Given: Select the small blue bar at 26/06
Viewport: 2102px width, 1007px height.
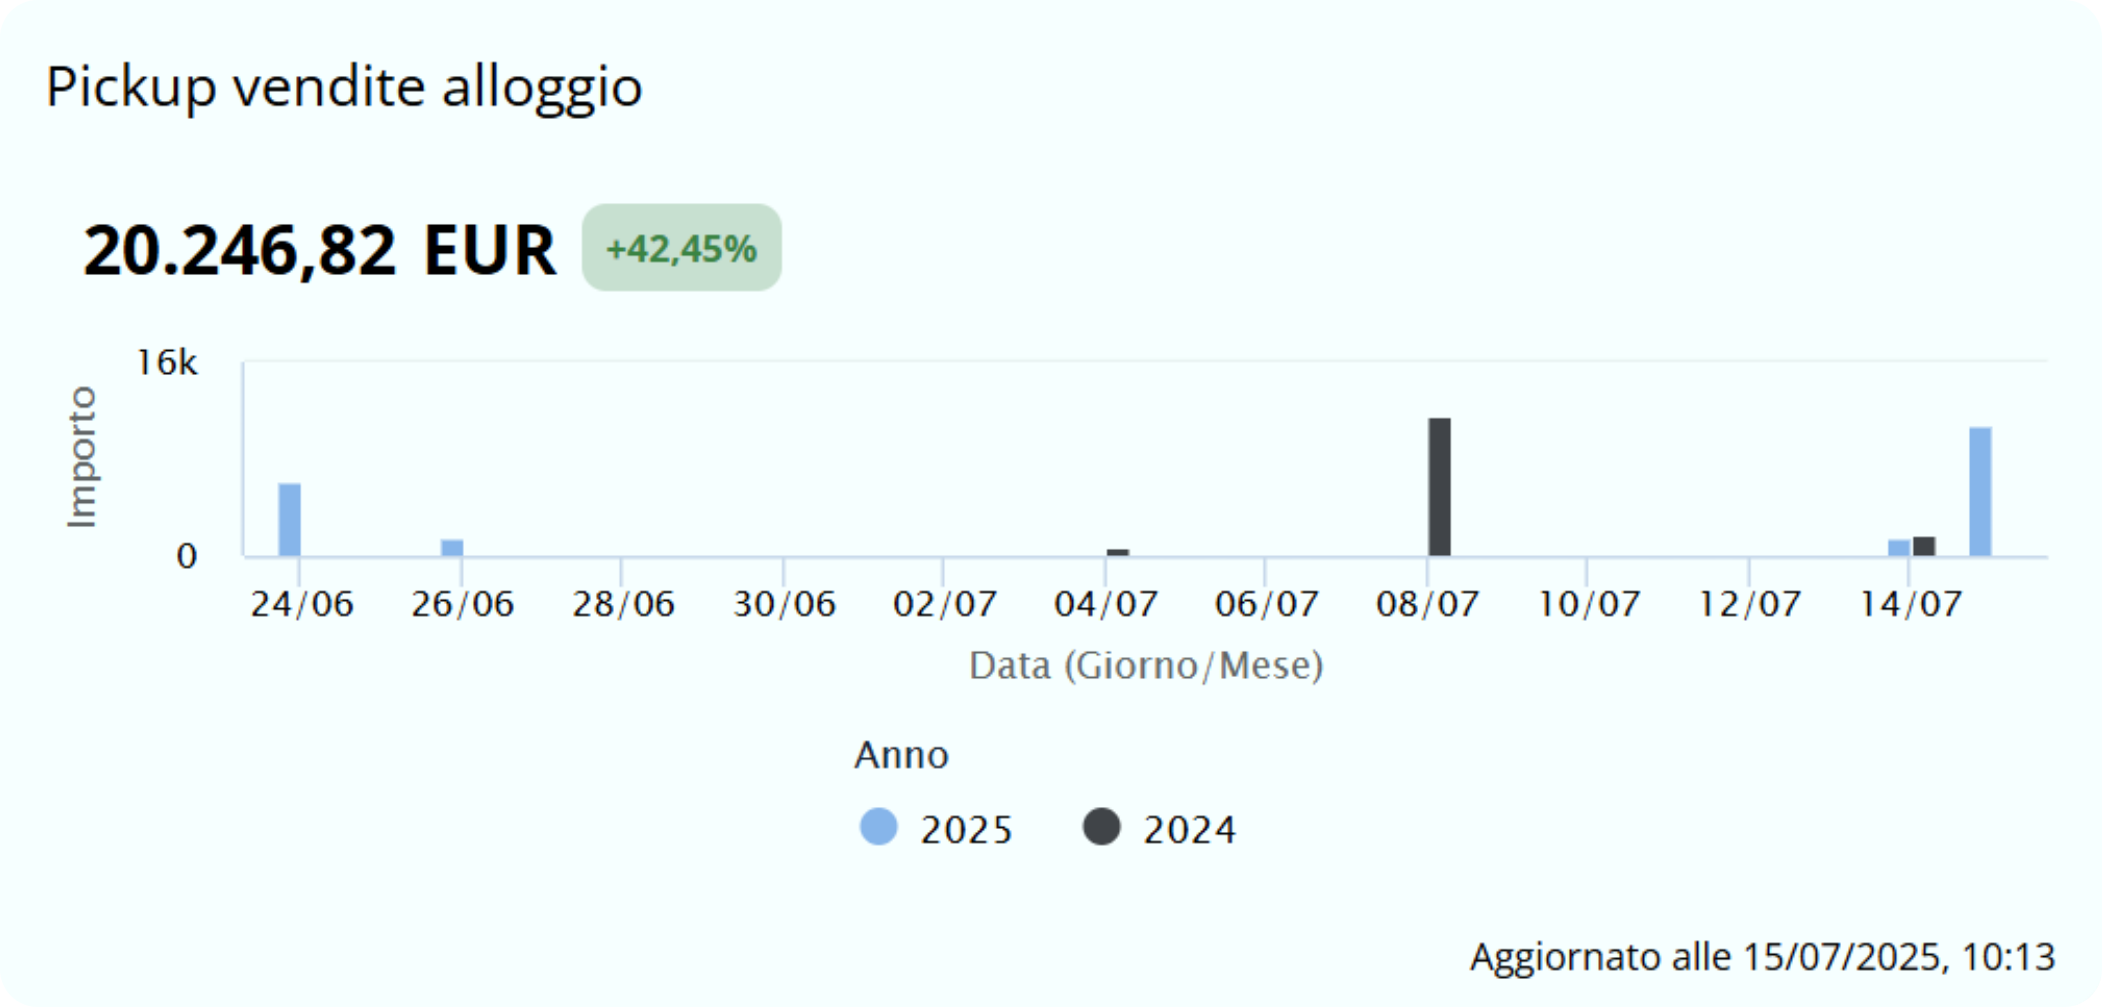Looking at the screenshot, I should [452, 548].
